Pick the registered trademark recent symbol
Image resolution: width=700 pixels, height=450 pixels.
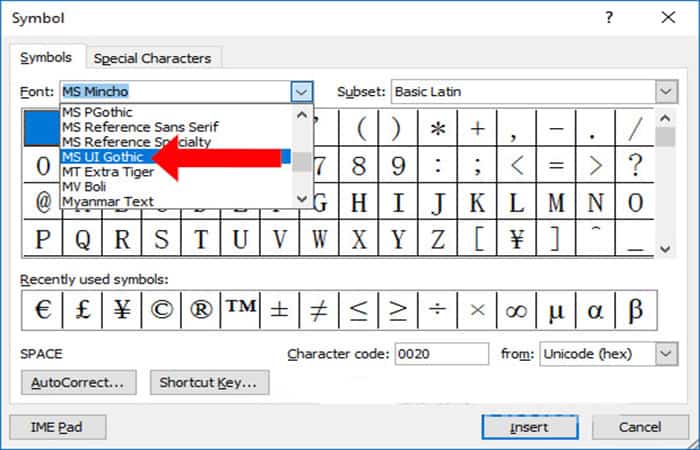coord(200,310)
